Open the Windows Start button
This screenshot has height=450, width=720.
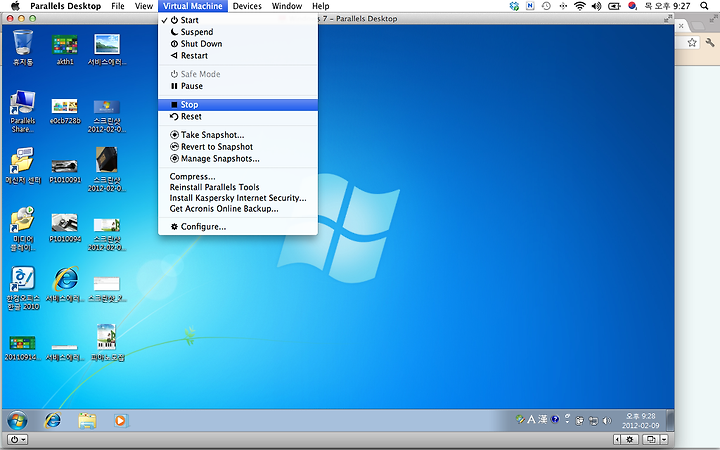click(17, 420)
